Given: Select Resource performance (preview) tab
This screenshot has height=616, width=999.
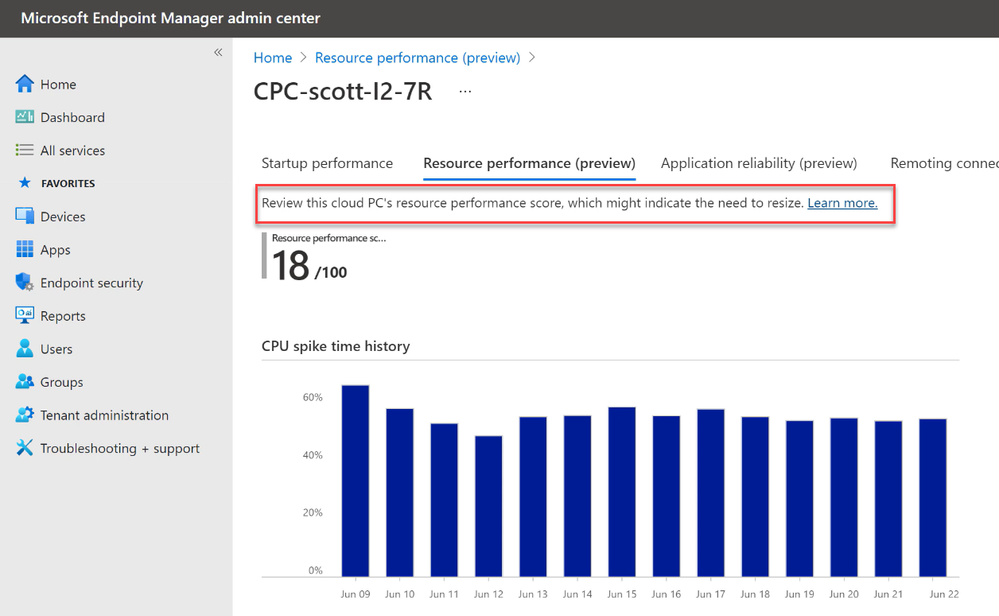Looking at the screenshot, I should pyautogui.click(x=529, y=163).
